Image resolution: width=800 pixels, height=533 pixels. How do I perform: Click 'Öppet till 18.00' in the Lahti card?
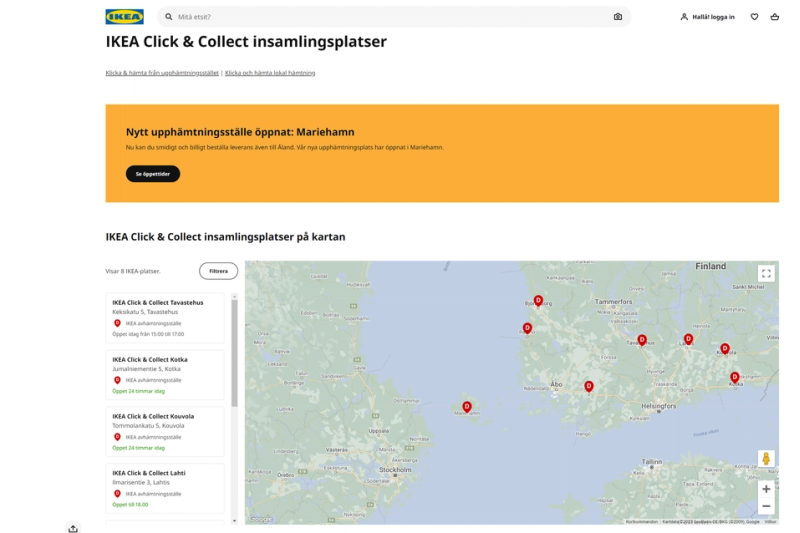130,504
